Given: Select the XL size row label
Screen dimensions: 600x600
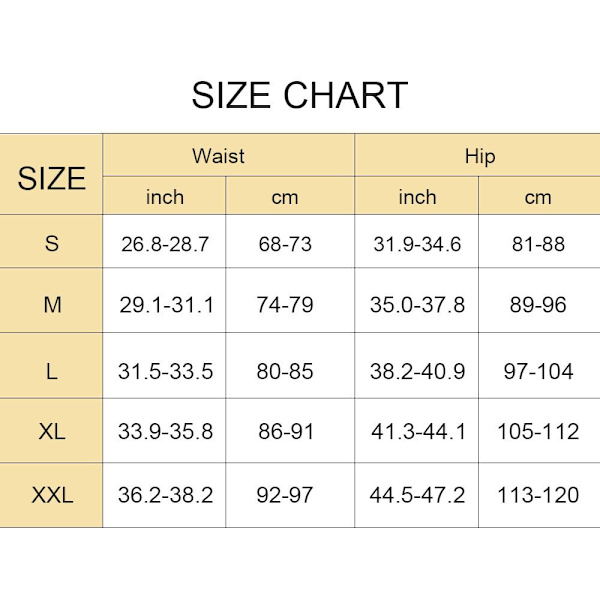Looking at the screenshot, I should [x=52, y=432].
